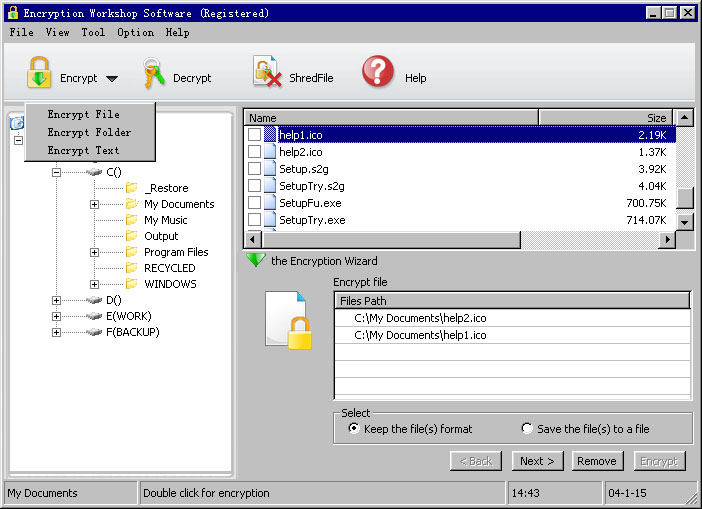The width and height of the screenshot is (702, 509).
Task: Choose Encrypt File from dropdown menu
Action: (x=90, y=114)
